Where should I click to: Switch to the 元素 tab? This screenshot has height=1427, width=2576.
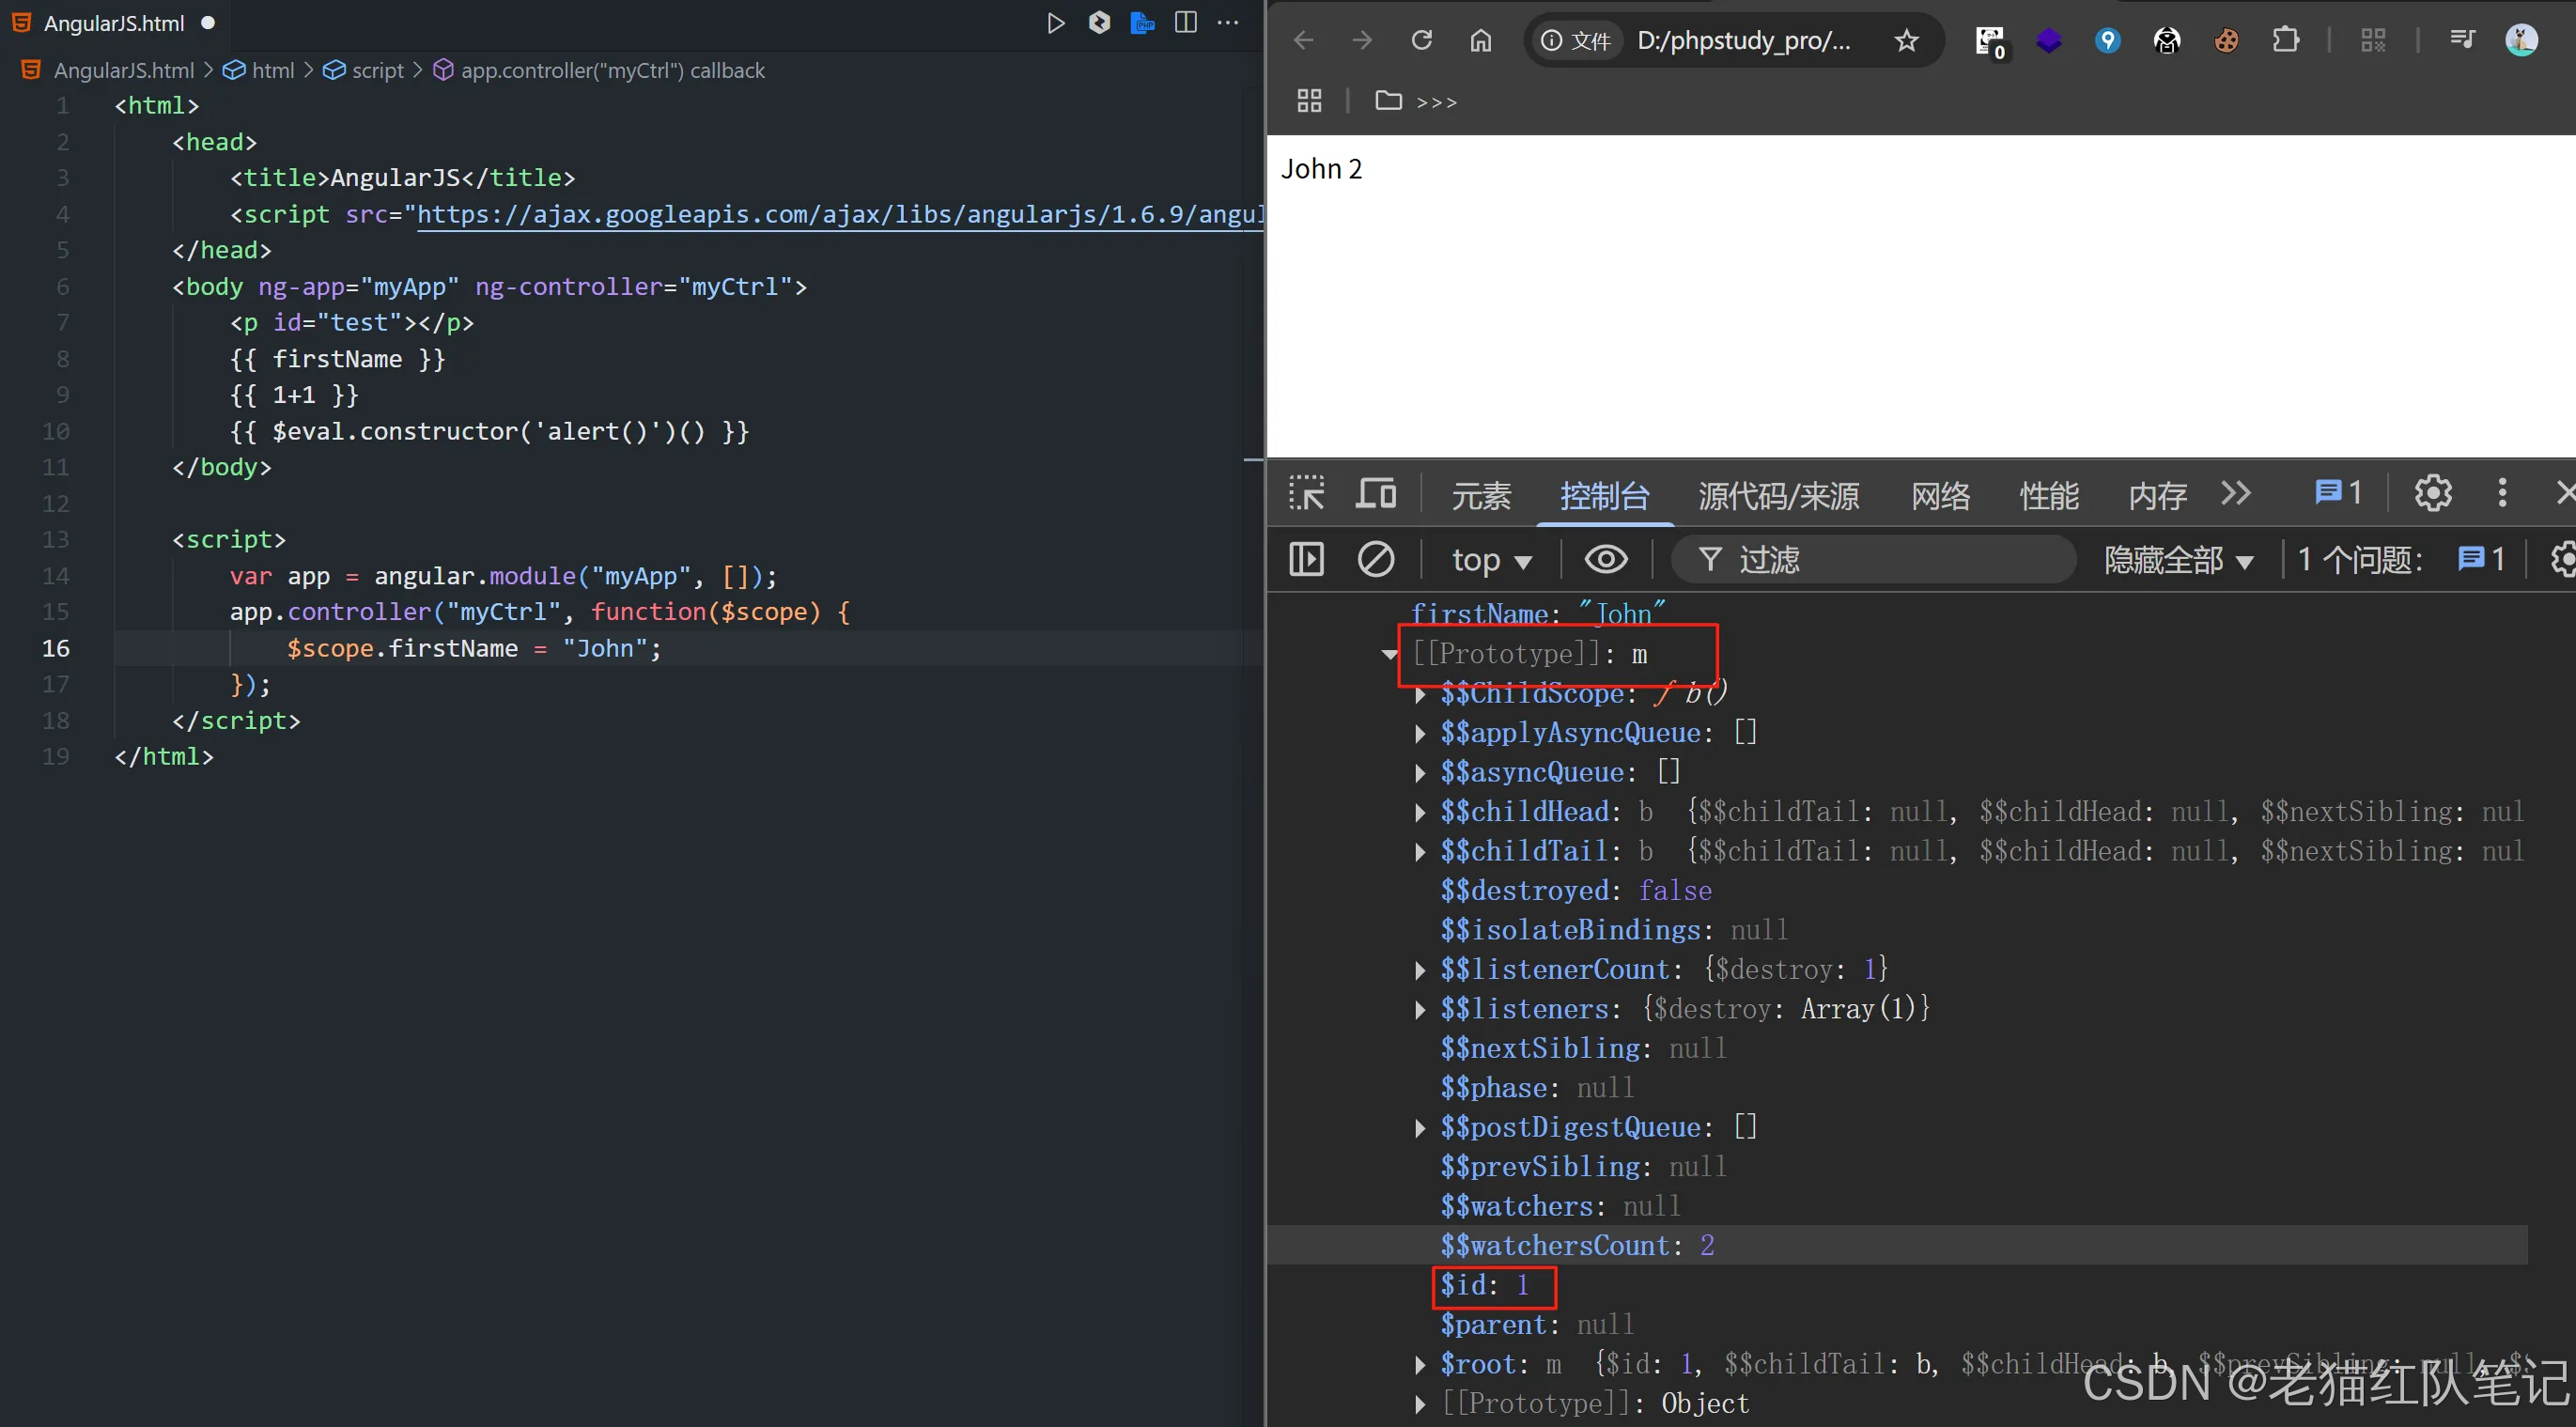1481,495
